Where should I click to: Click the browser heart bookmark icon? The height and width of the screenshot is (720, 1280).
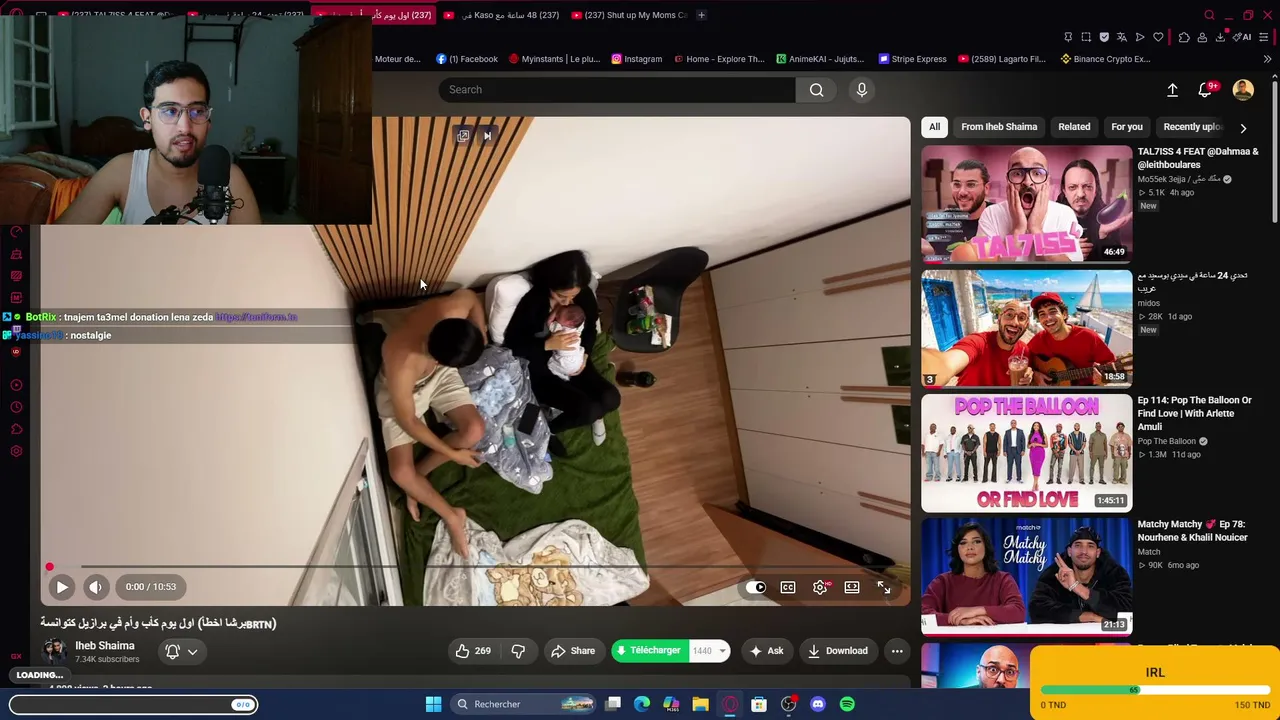tap(1158, 37)
